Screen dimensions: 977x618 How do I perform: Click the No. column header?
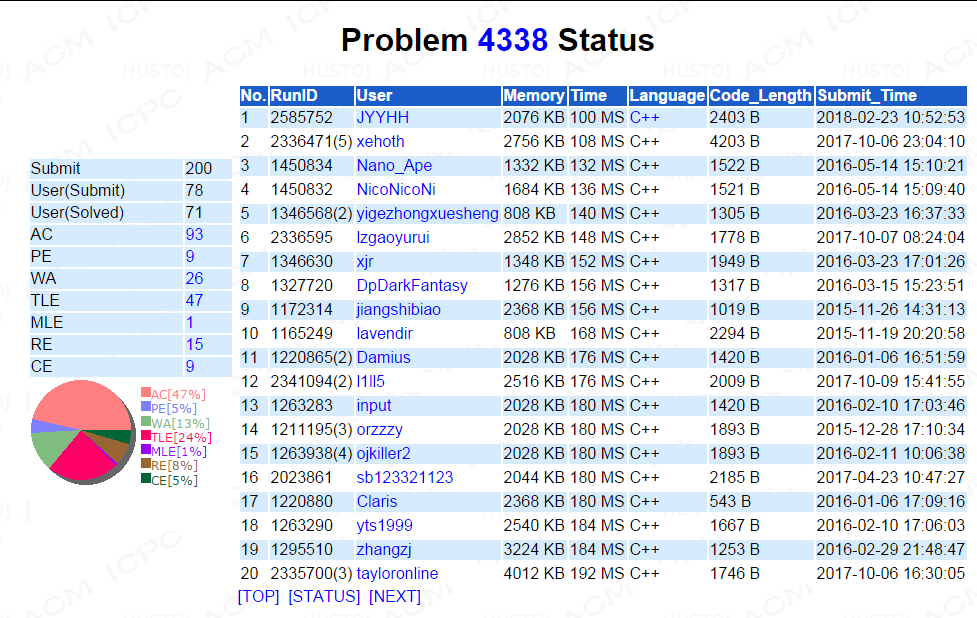254,95
